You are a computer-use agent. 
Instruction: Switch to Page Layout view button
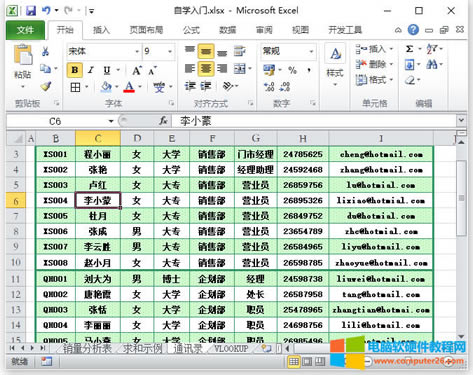point(307,361)
